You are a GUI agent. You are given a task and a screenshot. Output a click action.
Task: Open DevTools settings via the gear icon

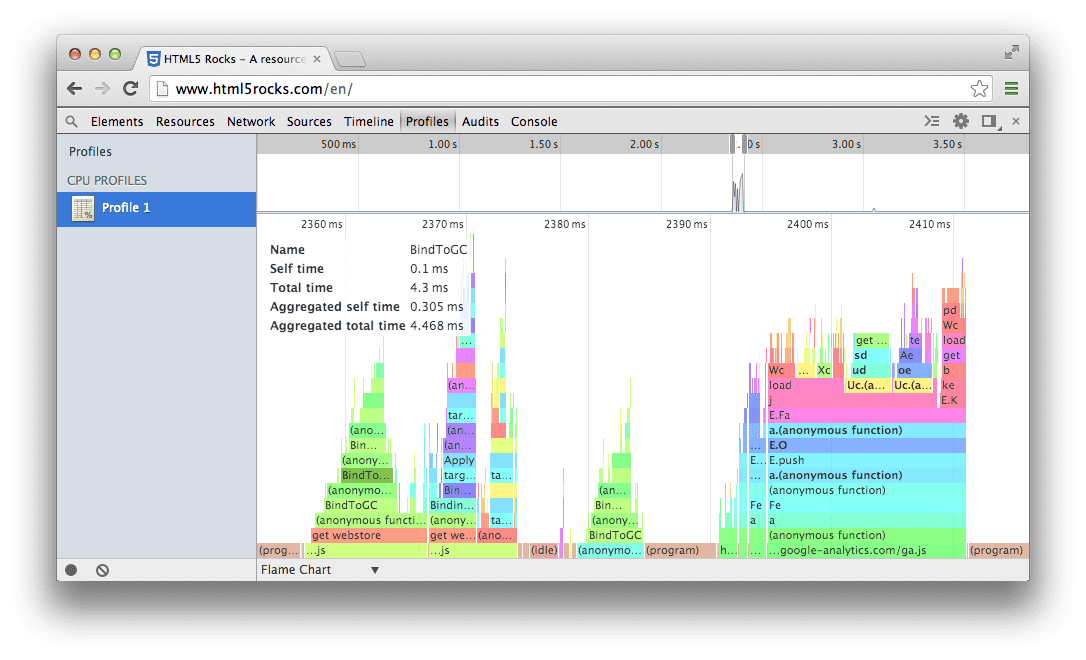coord(960,120)
